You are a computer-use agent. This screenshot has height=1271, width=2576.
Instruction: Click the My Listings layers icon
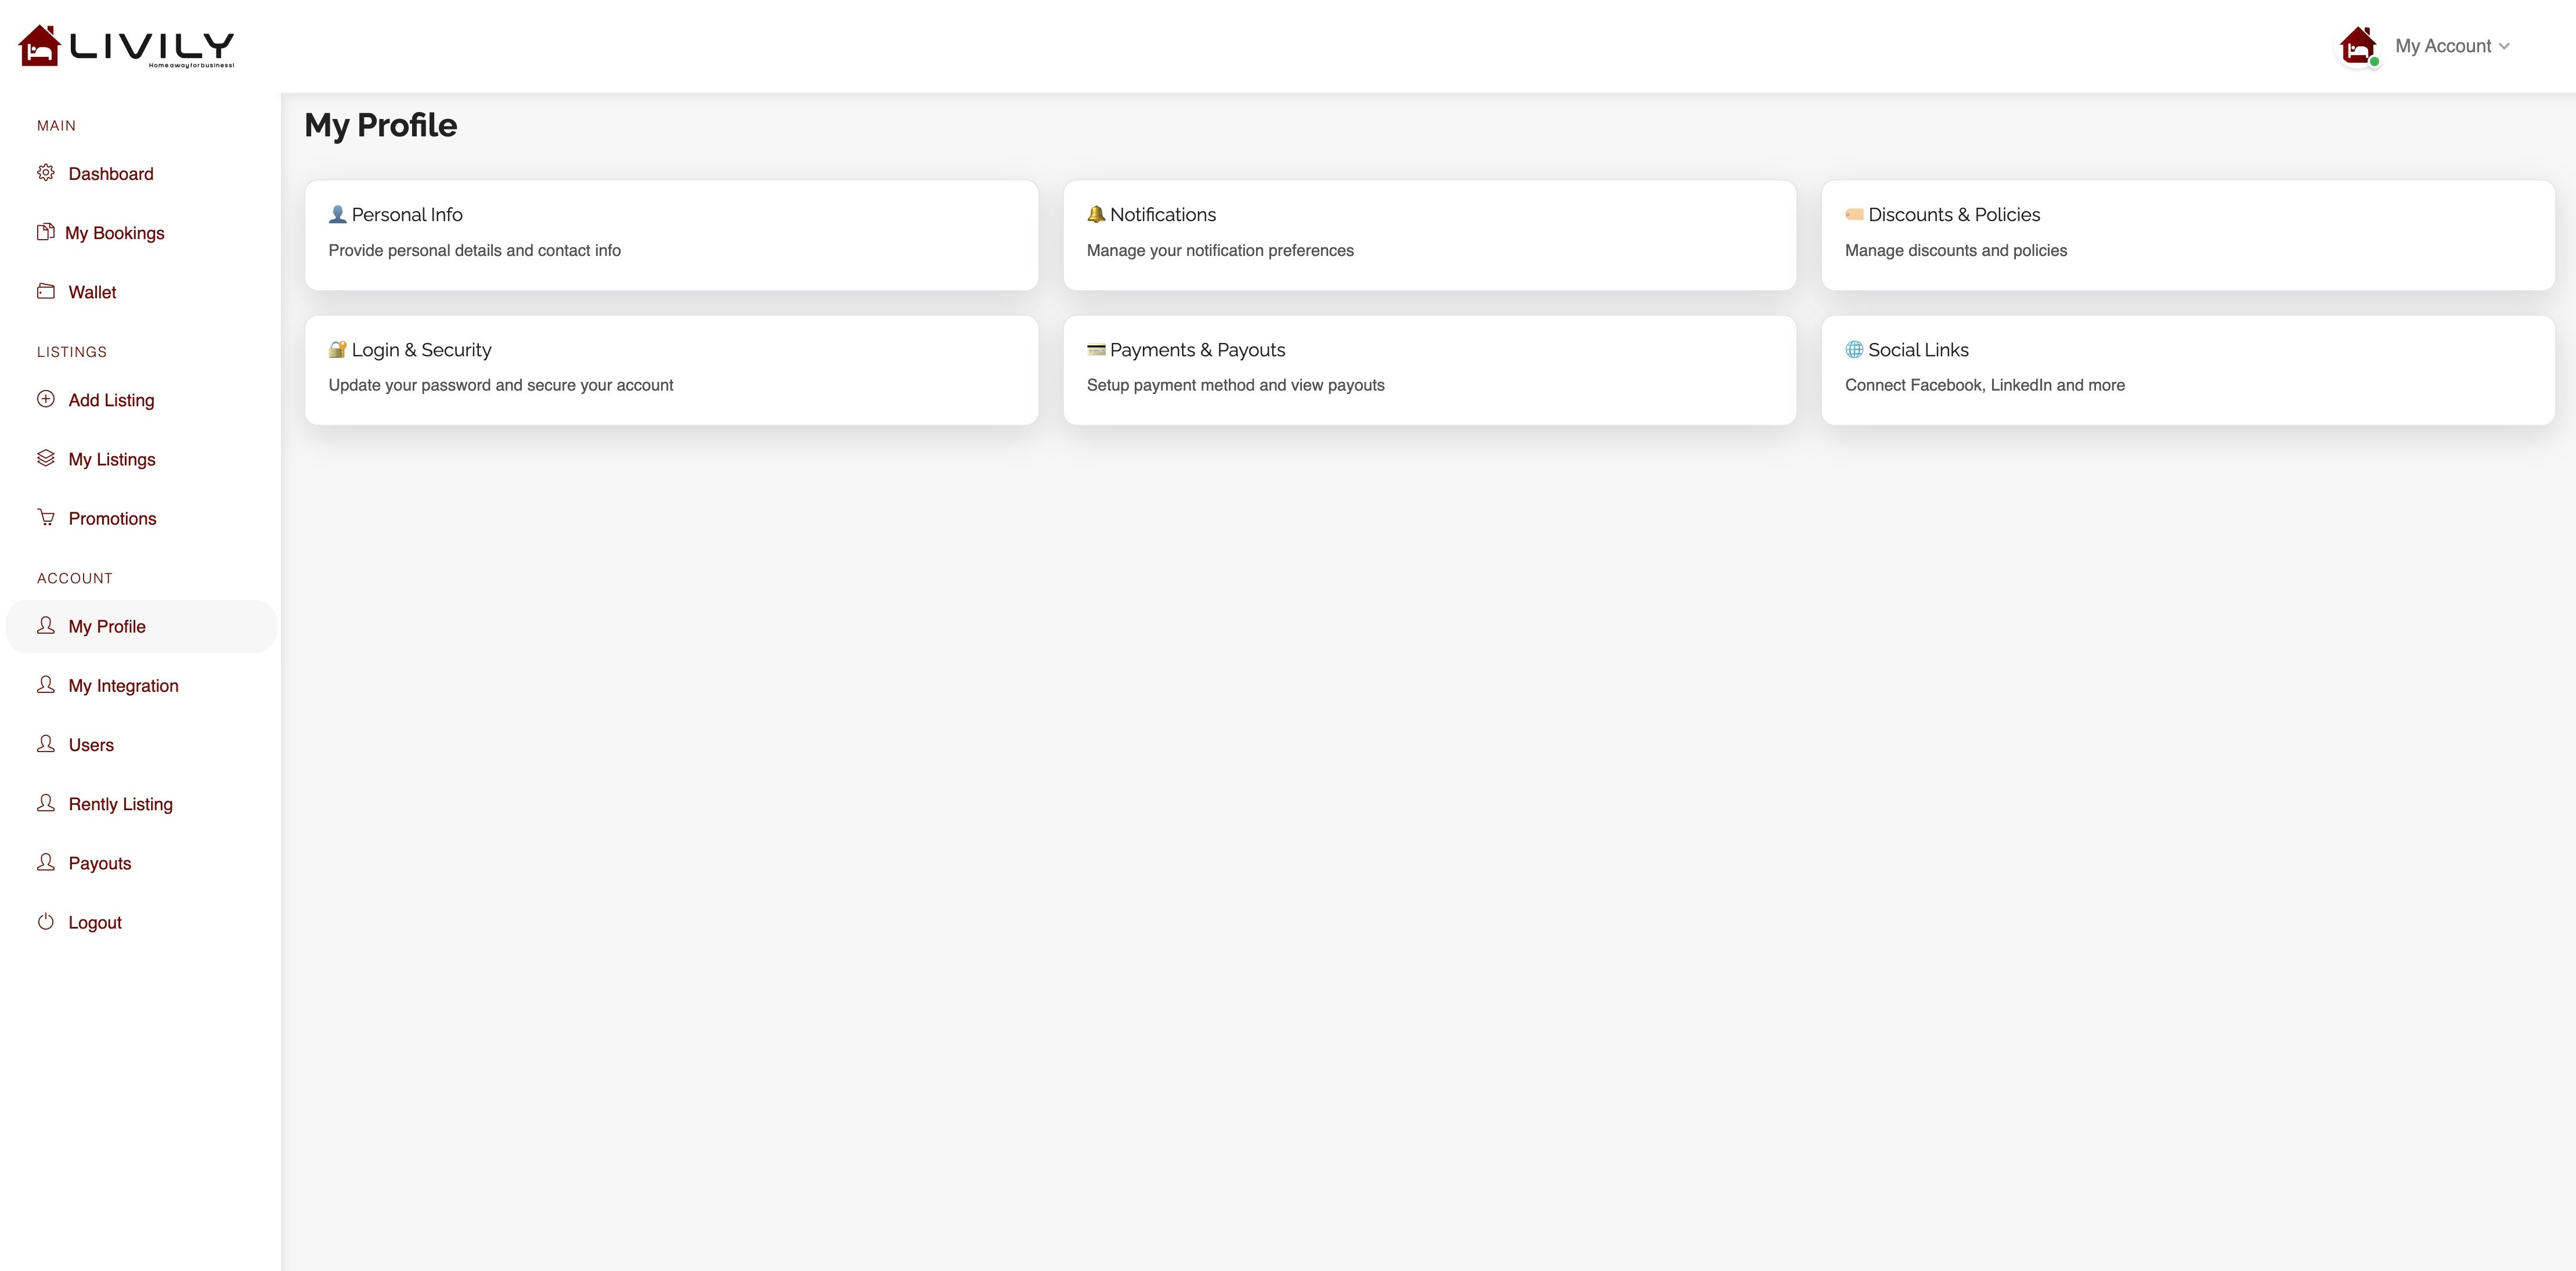pos(46,458)
